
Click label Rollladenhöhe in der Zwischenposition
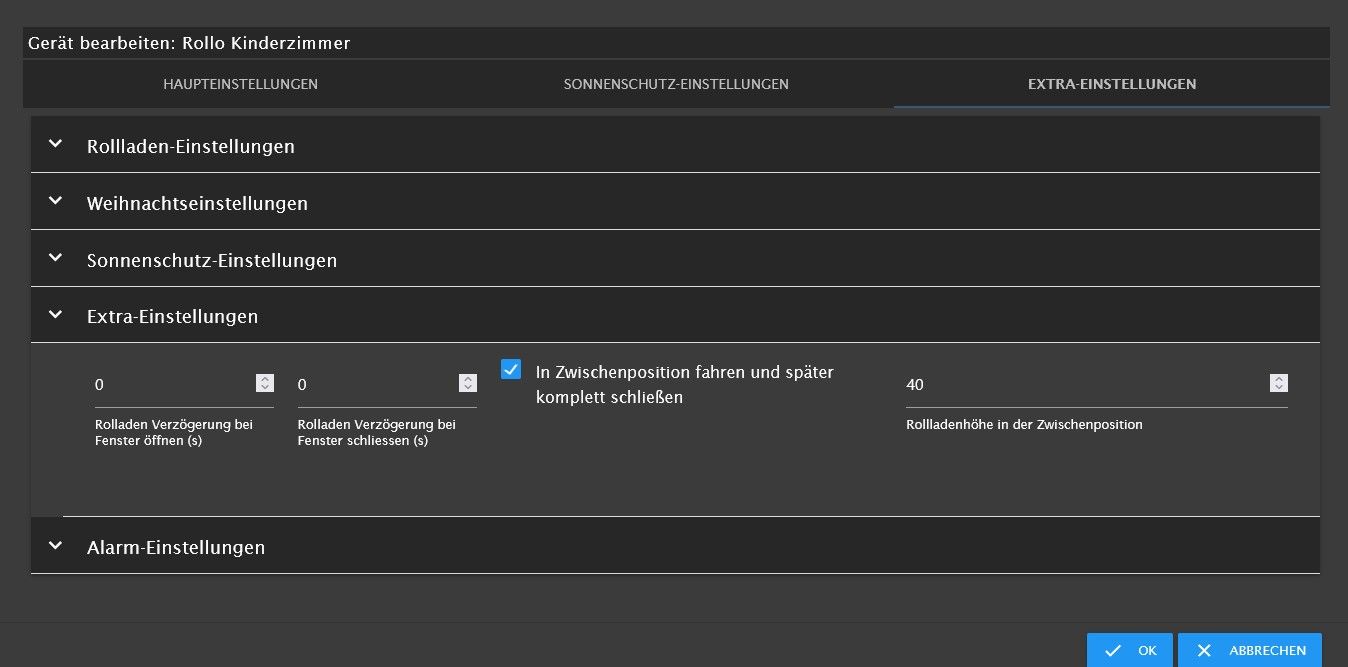[1024, 424]
